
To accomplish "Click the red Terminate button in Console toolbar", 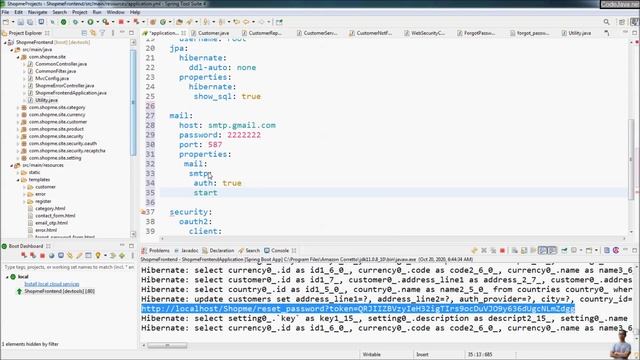I will click(x=502, y=251).
